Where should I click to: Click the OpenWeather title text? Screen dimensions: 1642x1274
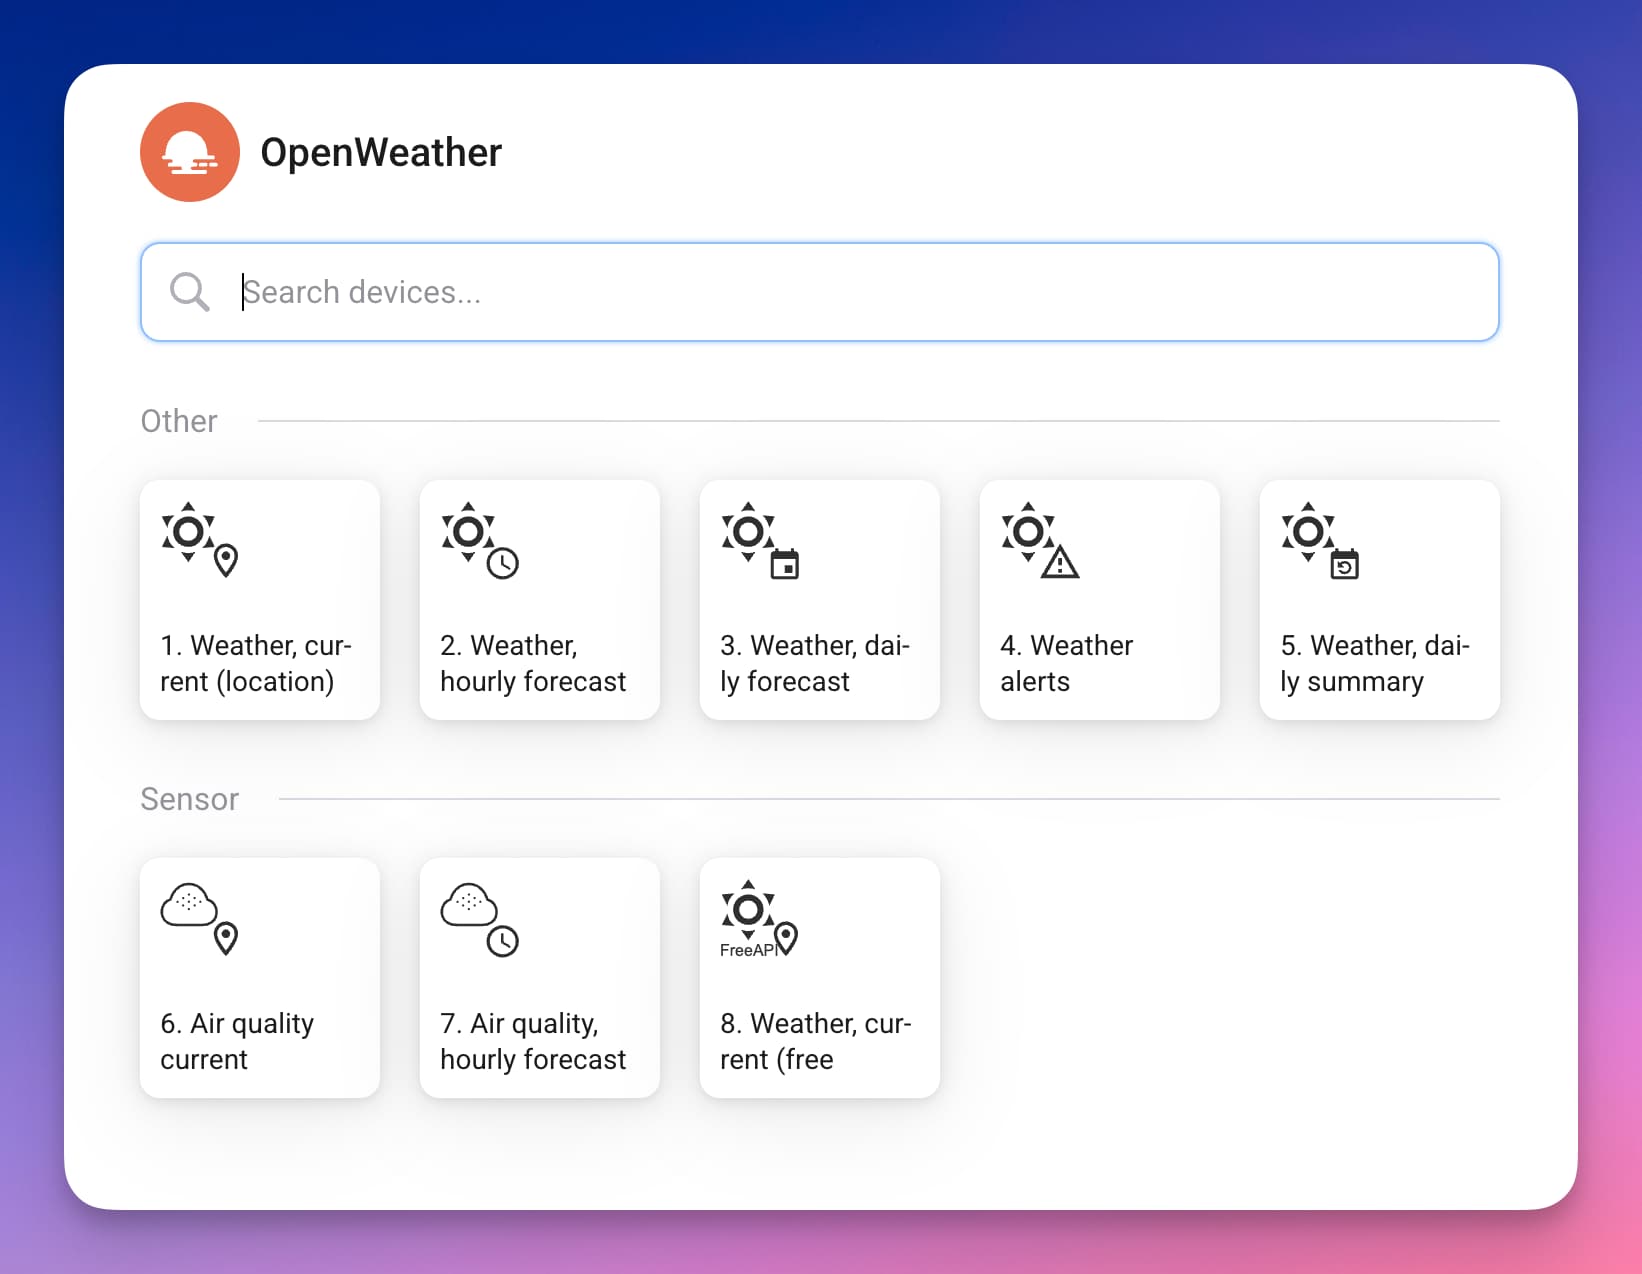[381, 152]
